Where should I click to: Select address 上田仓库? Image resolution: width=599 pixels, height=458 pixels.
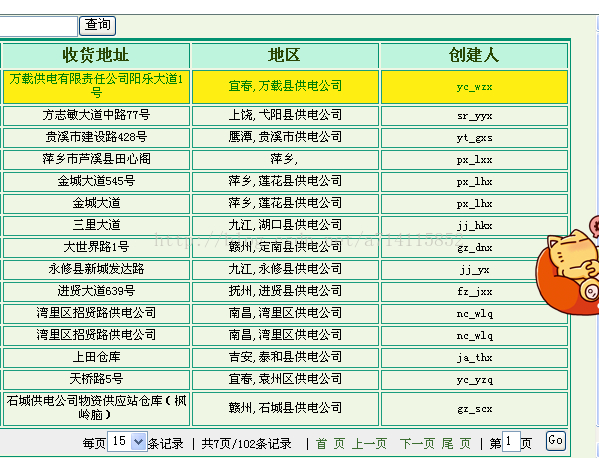[96, 358]
